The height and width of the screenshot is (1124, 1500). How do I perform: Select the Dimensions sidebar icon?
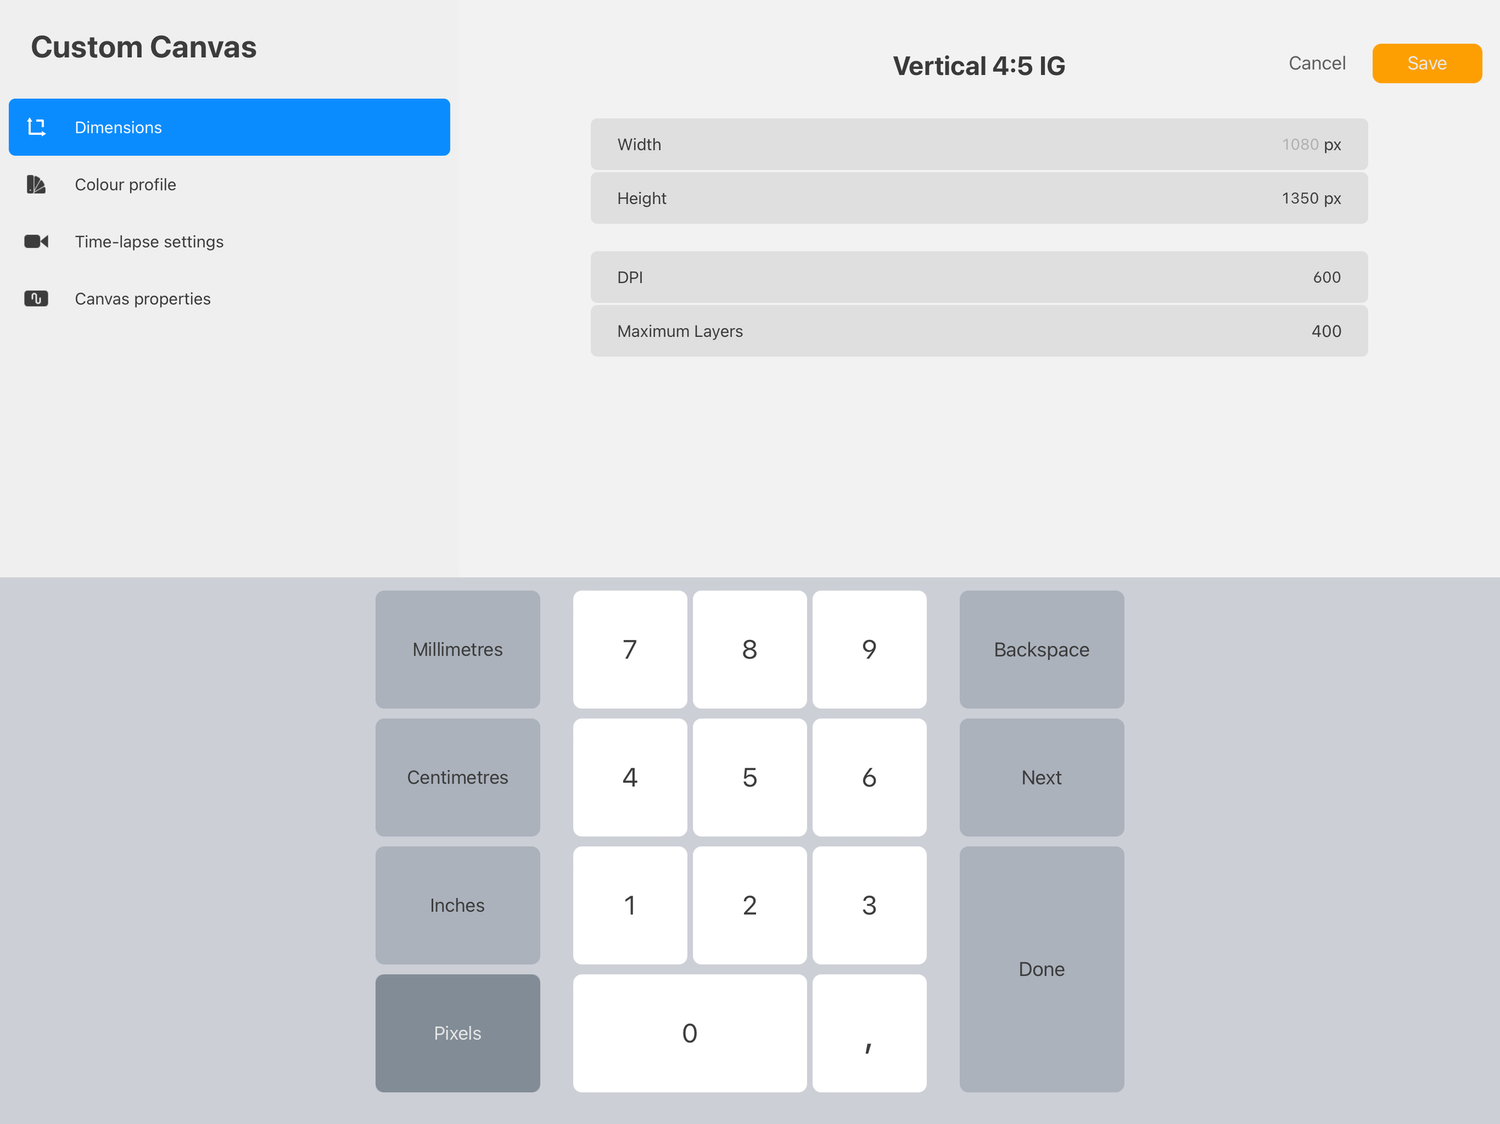click(x=36, y=127)
